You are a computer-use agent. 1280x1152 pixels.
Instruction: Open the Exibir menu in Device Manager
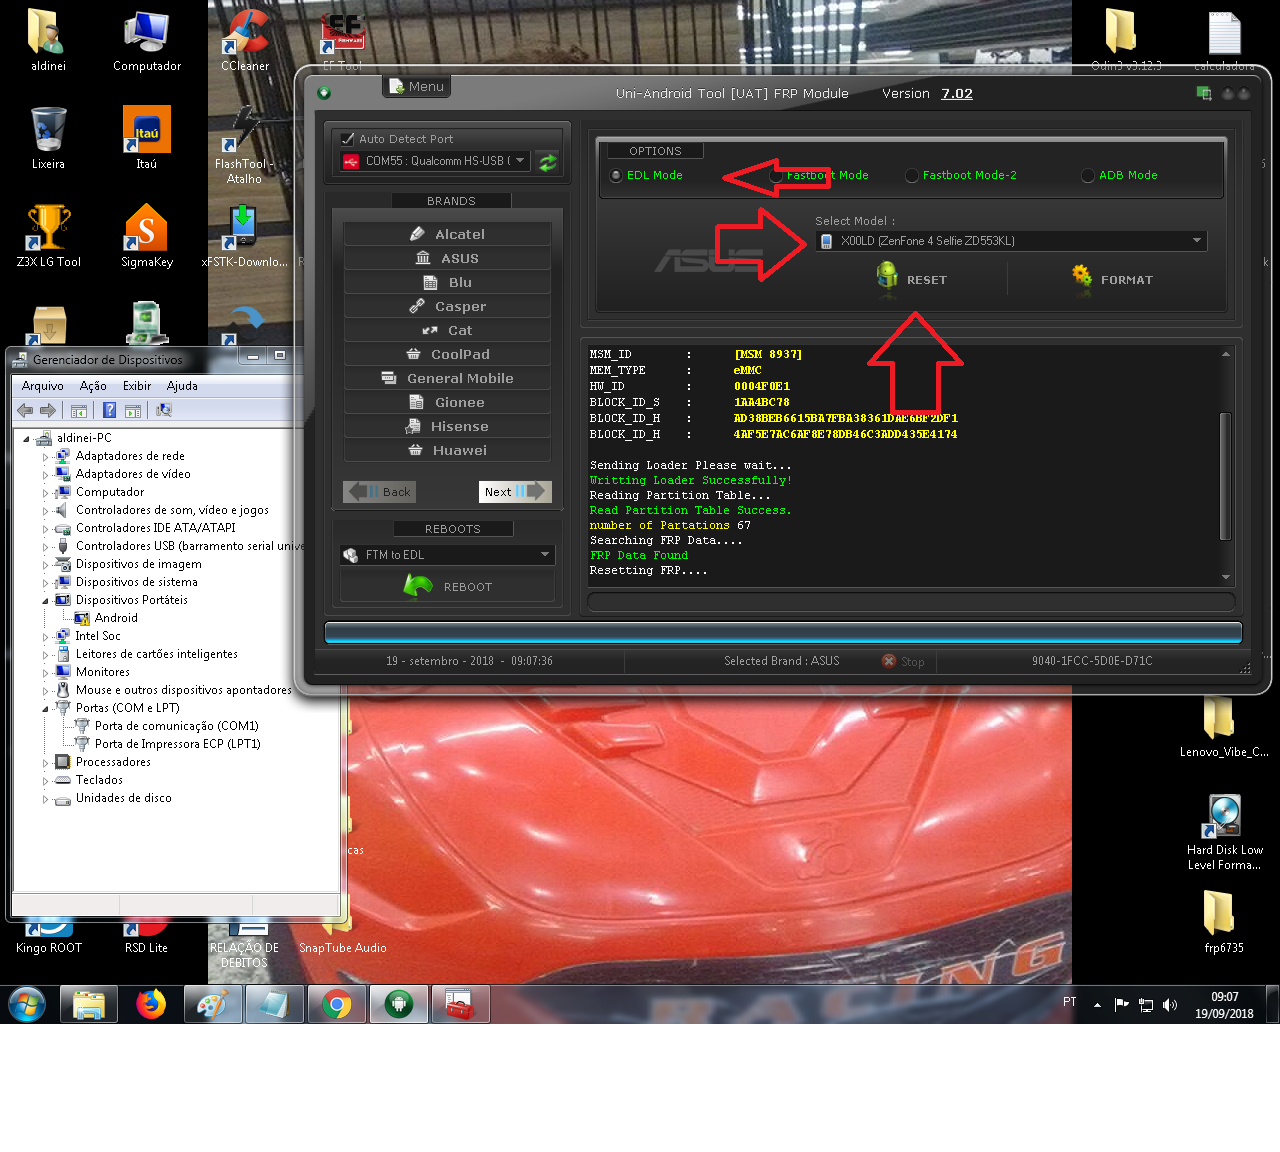pyautogui.click(x=136, y=386)
